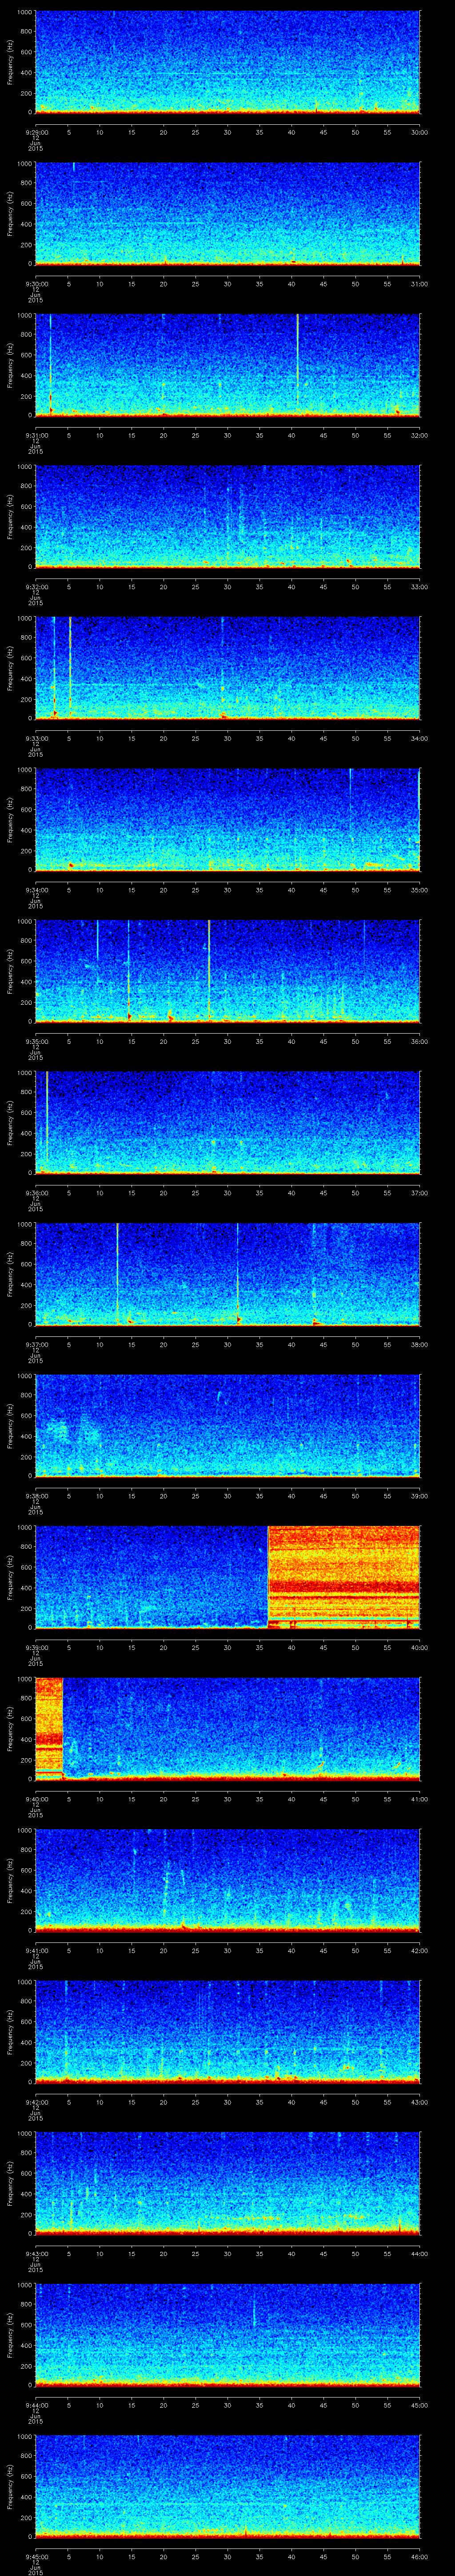Click the 40:00 end time label
This screenshot has height=2576, width=455.
(420, 1647)
